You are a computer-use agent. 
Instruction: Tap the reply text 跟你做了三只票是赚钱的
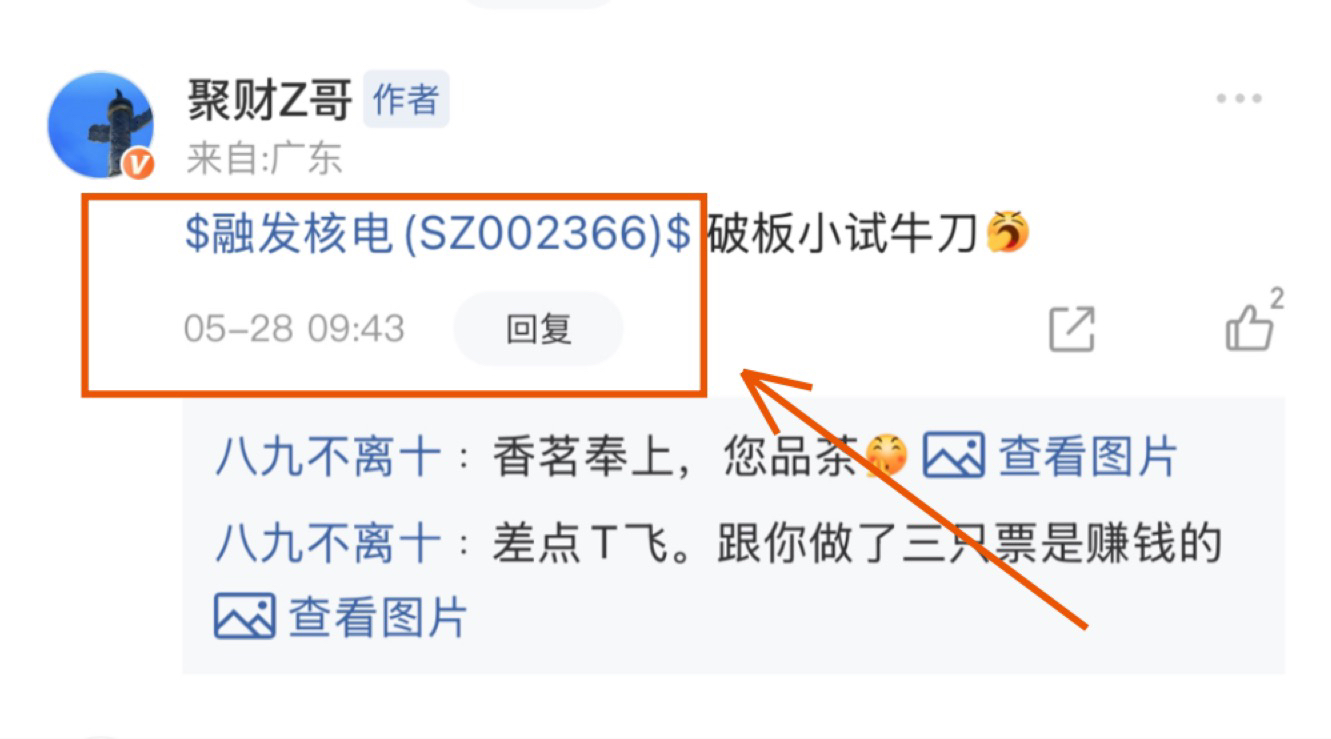tap(970, 543)
